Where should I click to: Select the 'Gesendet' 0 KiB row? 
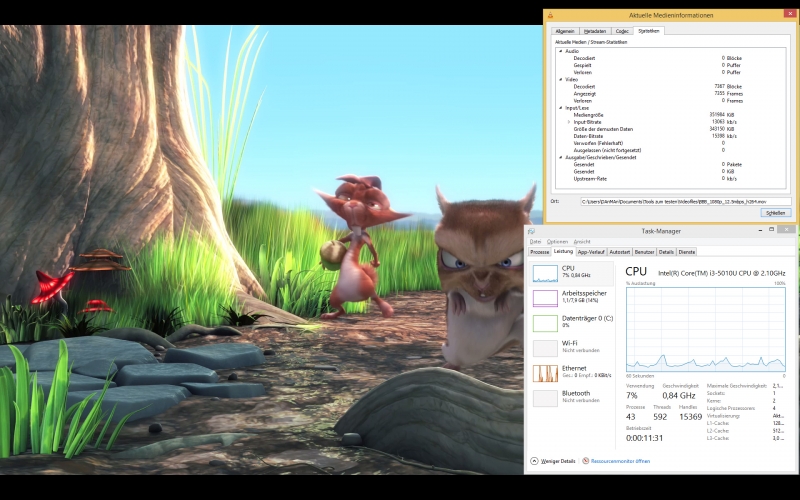(672, 172)
